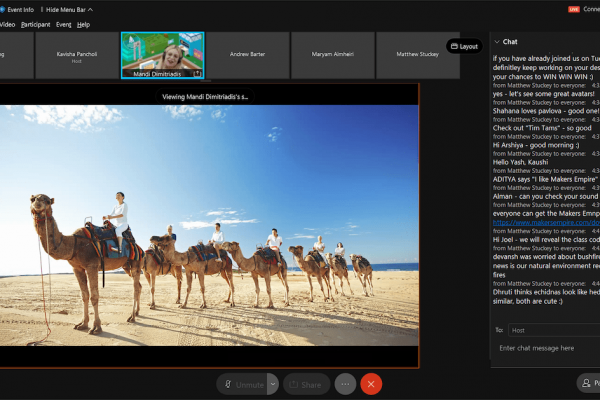The image size is (600, 400).
Task: Click the Share content button
Action: [x=306, y=384]
